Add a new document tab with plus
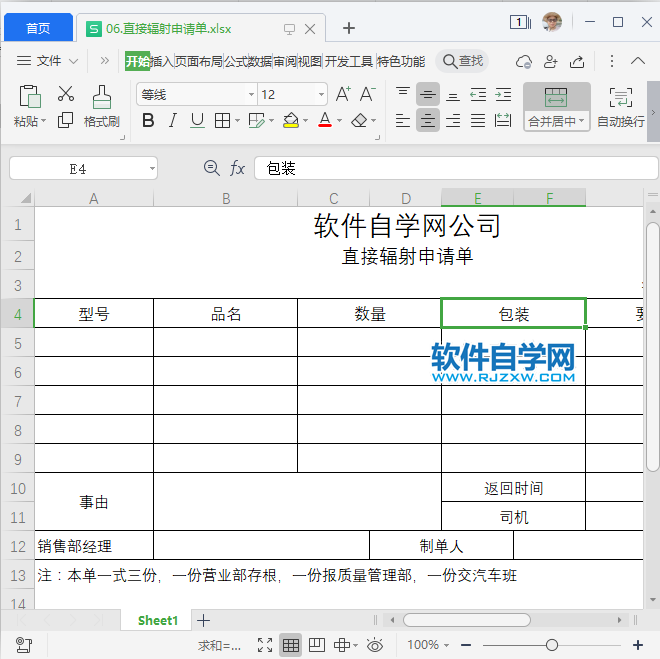660x659 pixels. pyautogui.click(x=349, y=28)
